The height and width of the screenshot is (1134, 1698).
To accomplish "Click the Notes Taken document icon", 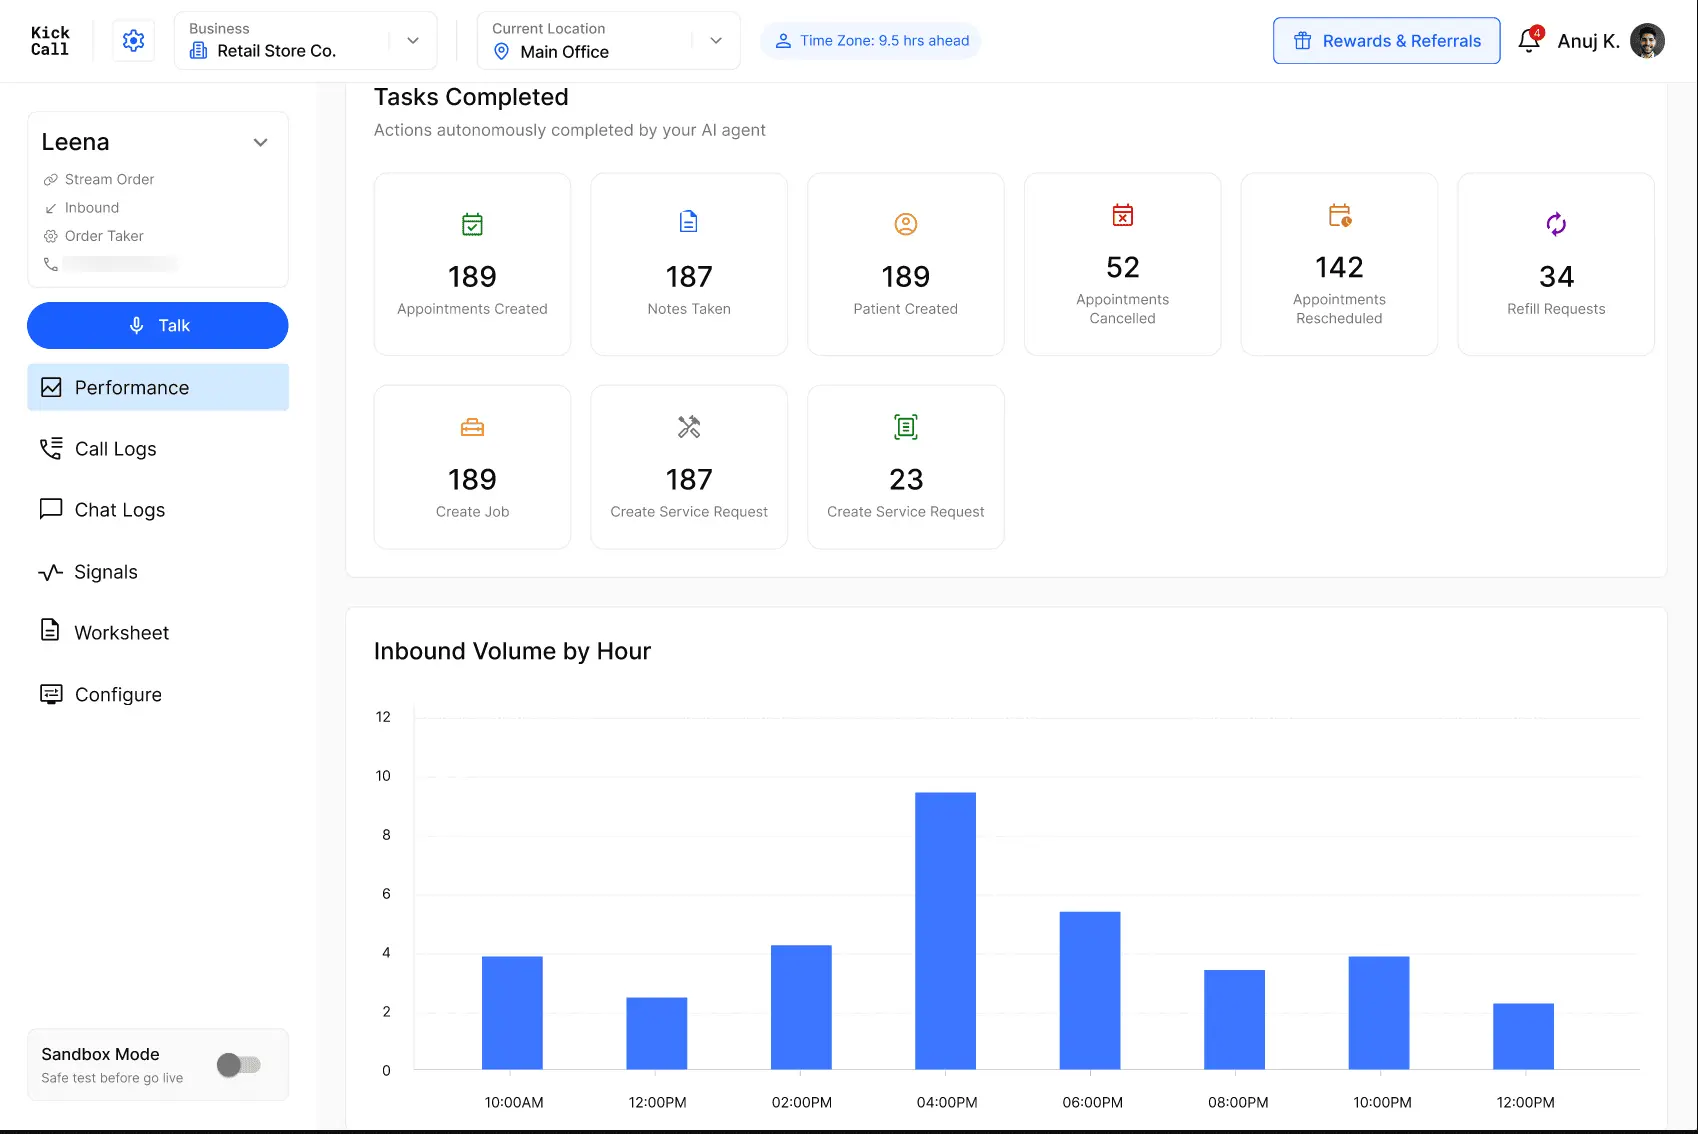I will 689,222.
